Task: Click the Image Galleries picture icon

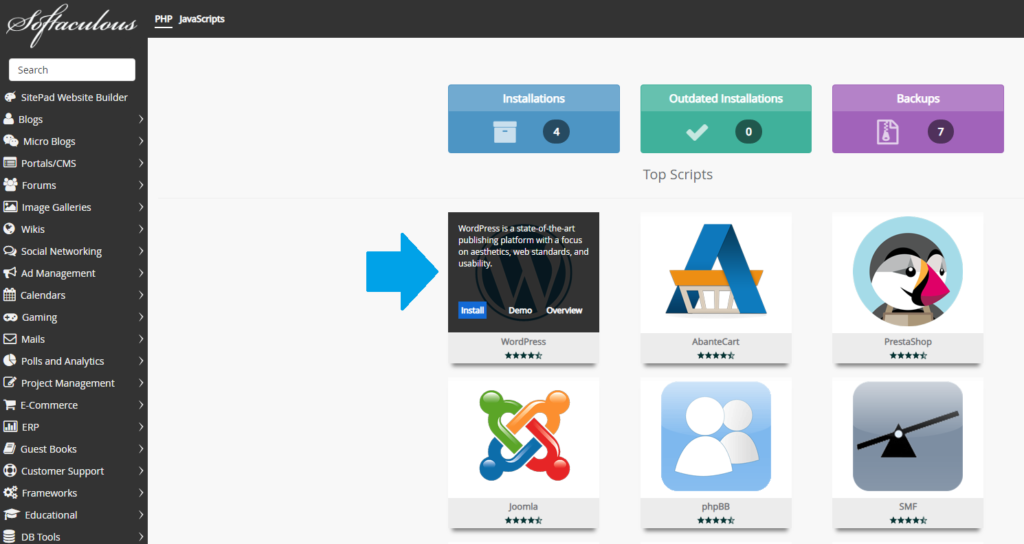Action: (x=10, y=207)
